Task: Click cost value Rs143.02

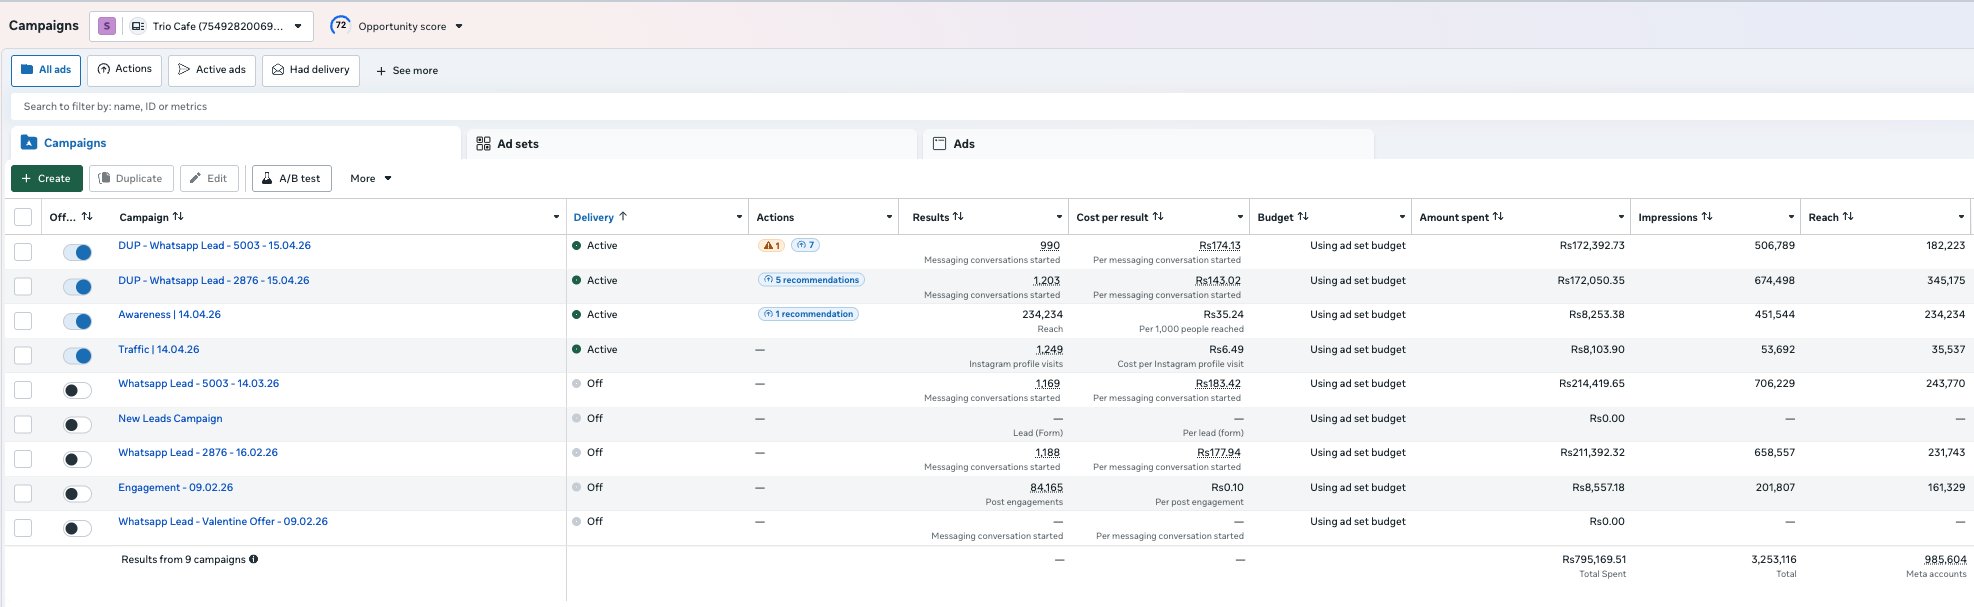Action: pos(1218,280)
